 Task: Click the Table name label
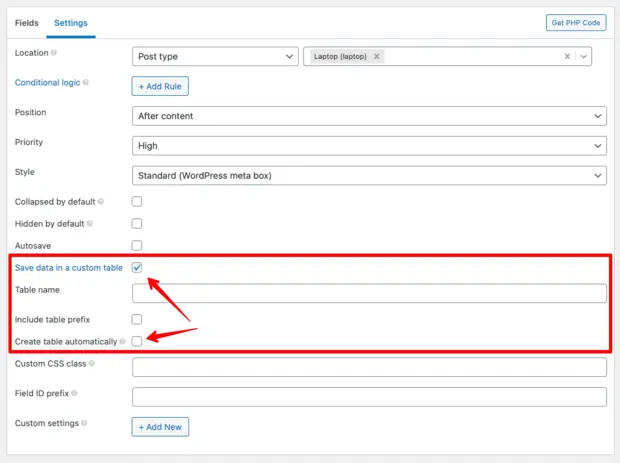(x=37, y=290)
